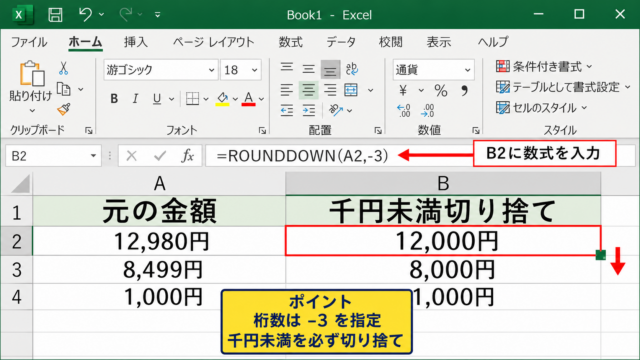The width and height of the screenshot is (640, 360).
Task: Decrease decimal places icon
Action: [428, 110]
